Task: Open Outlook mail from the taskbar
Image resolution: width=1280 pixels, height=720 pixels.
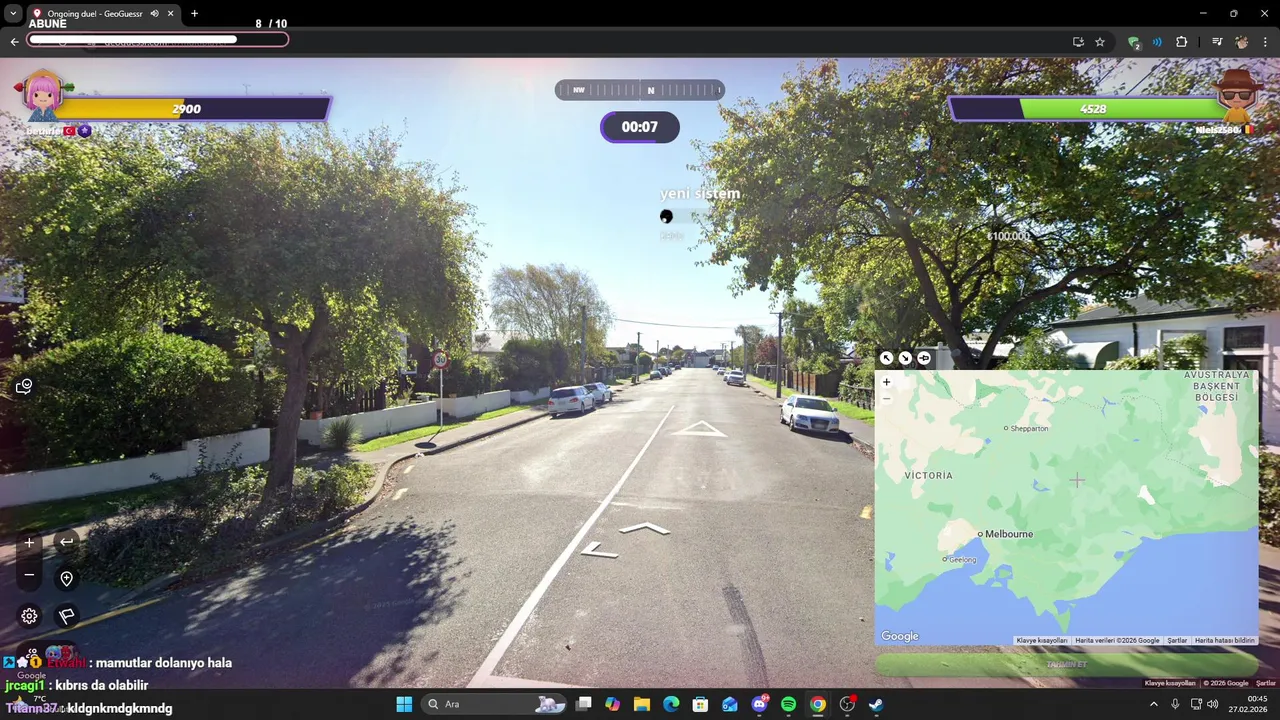Action: 730,704
